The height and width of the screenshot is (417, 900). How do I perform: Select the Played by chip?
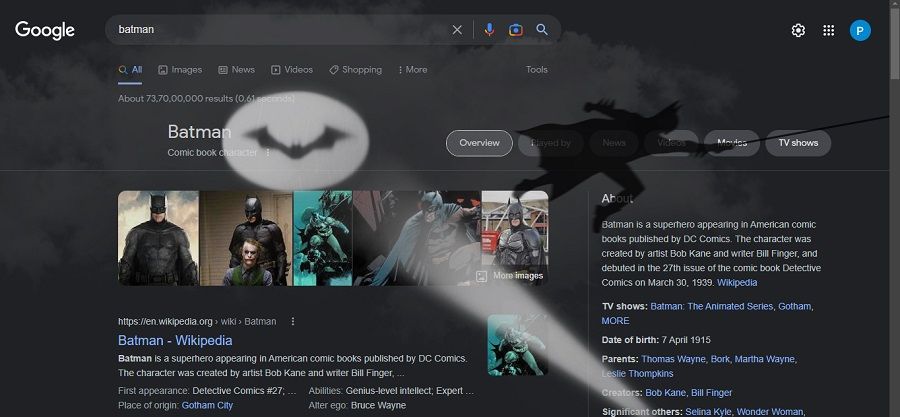pos(550,143)
